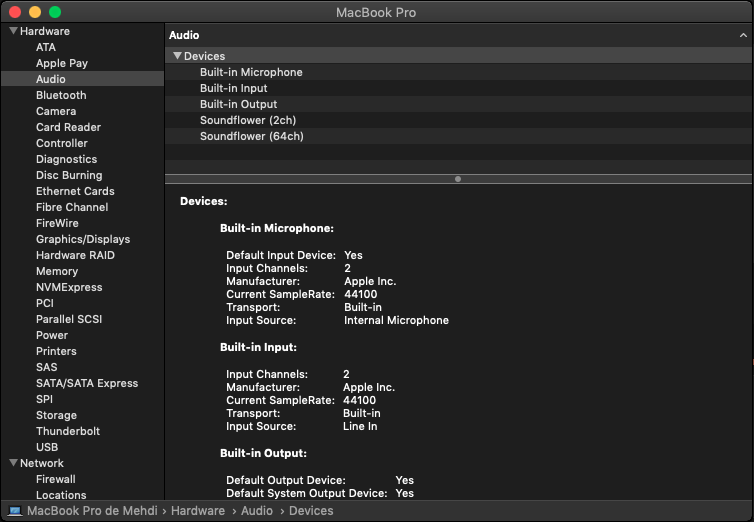Viewport: 754px width, 522px height.
Task: Close the MacBook Pro window
Action: 15,12
